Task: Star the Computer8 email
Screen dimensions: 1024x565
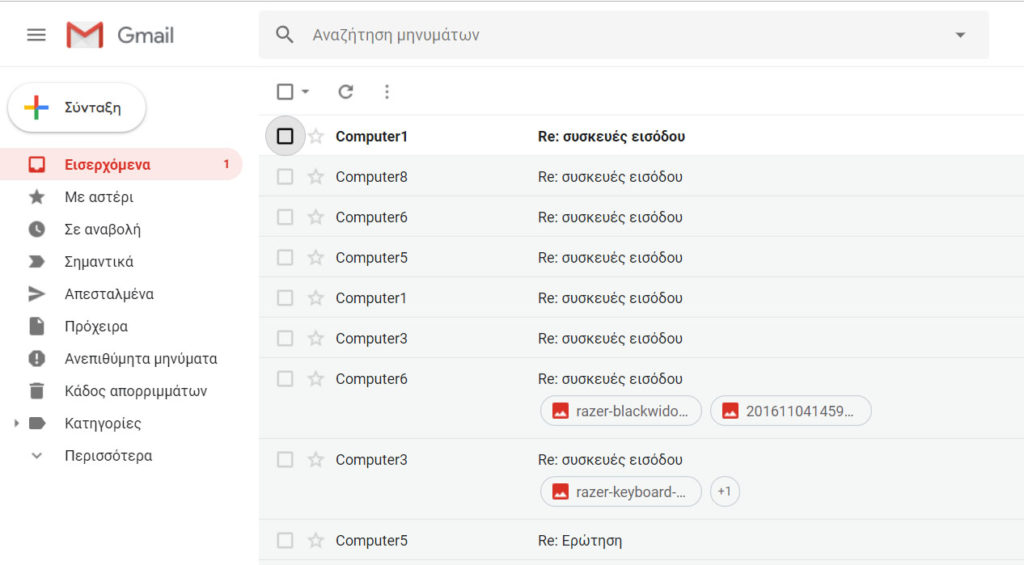Action: point(316,177)
